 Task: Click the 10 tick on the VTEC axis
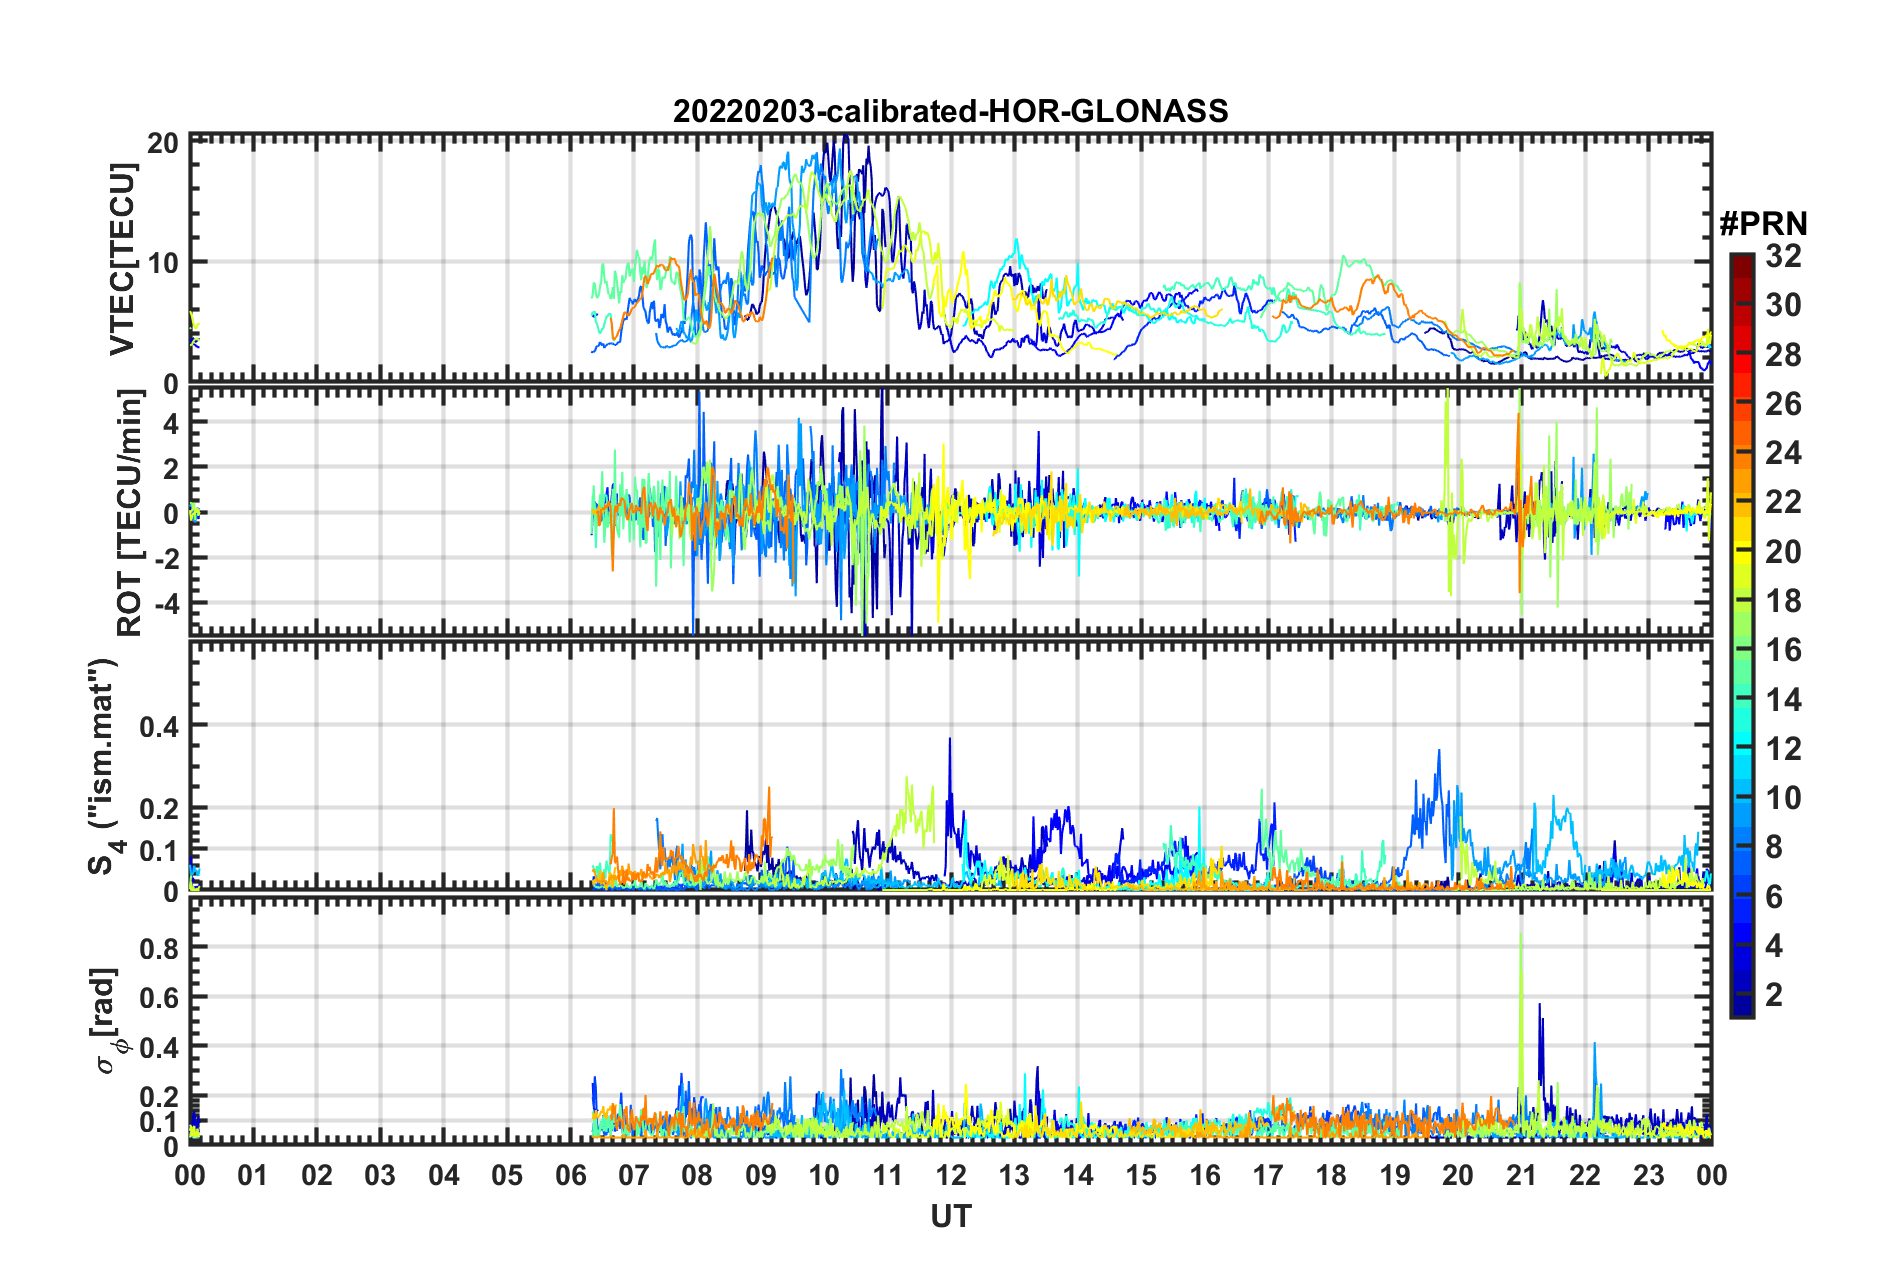coord(163,263)
